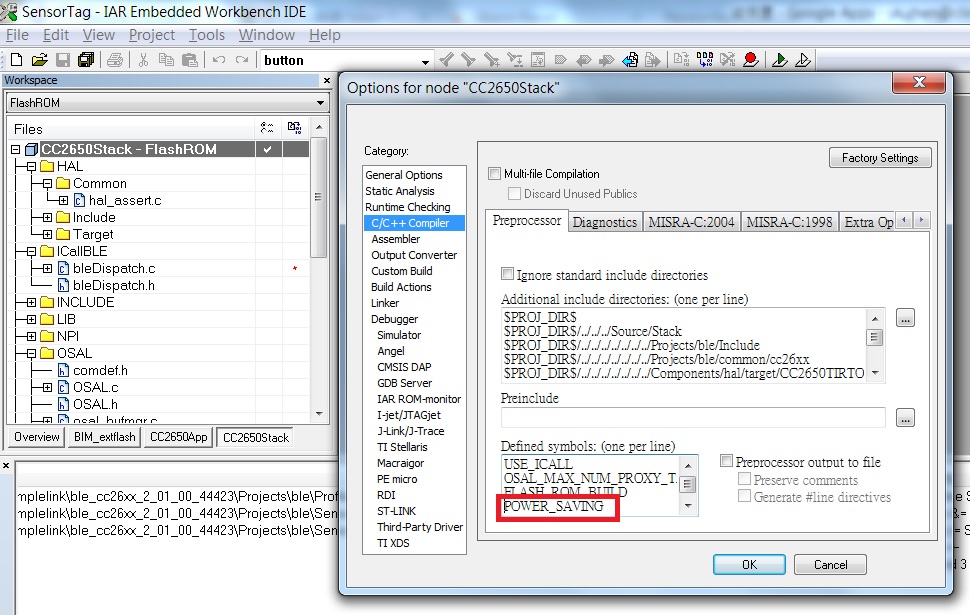Click the Navigate Backward toolbar icon
The image size is (970, 615).
583,60
